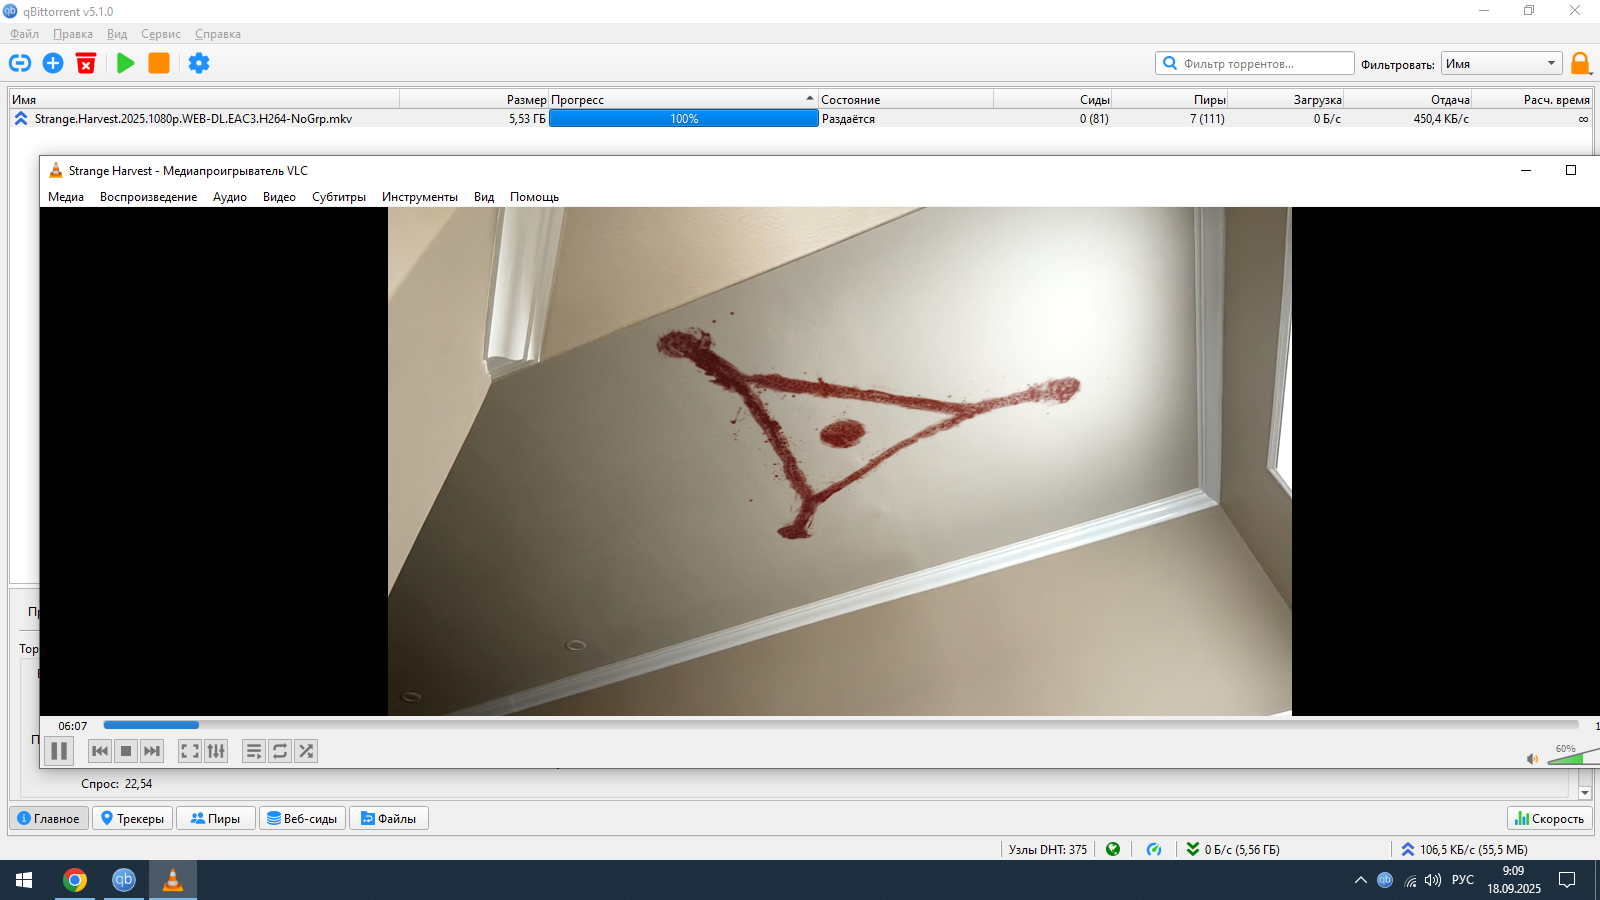Focus the torrent filter search field
This screenshot has height=900, width=1600.
(1255, 63)
